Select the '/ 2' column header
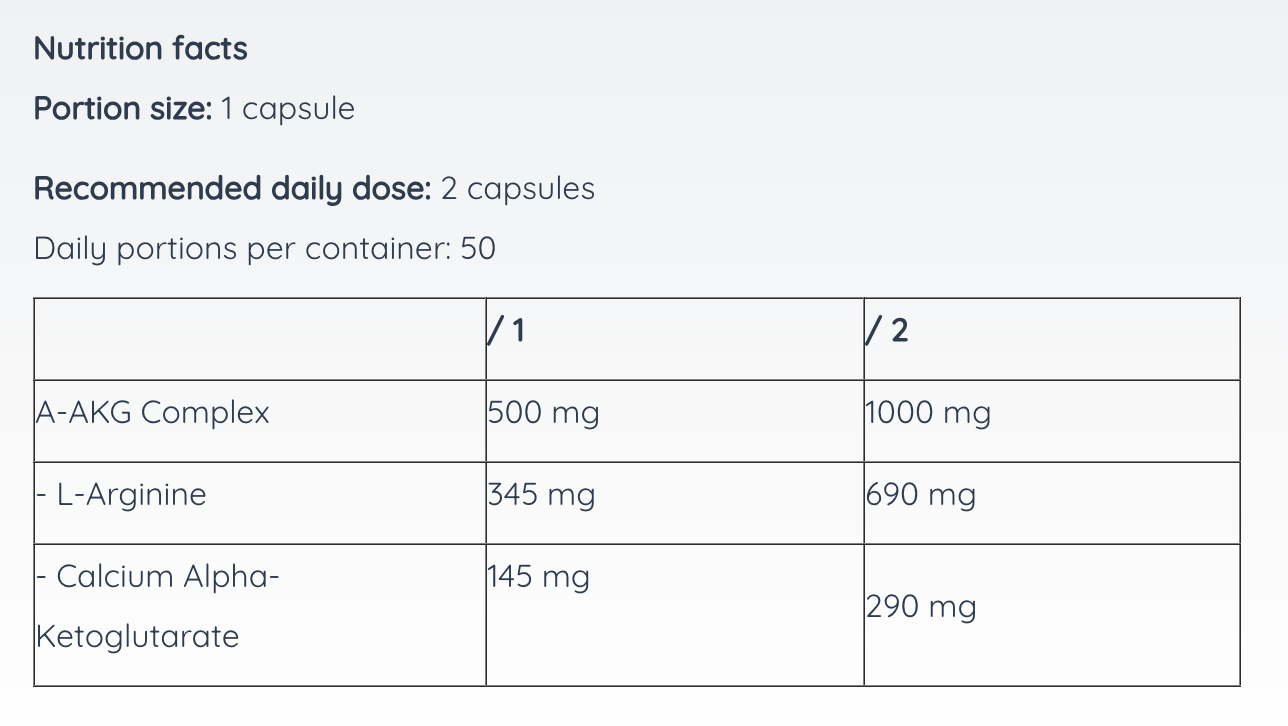This screenshot has height=726, width=1288. coord(887,331)
